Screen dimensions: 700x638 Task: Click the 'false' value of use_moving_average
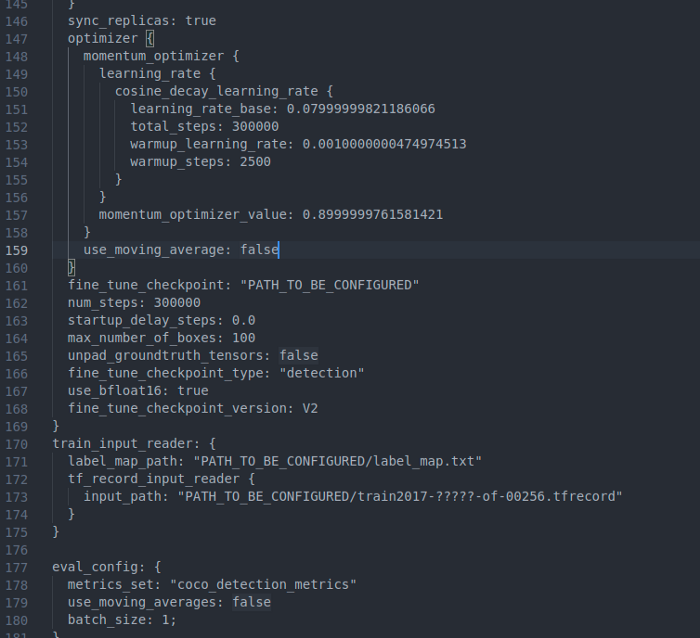coord(259,250)
